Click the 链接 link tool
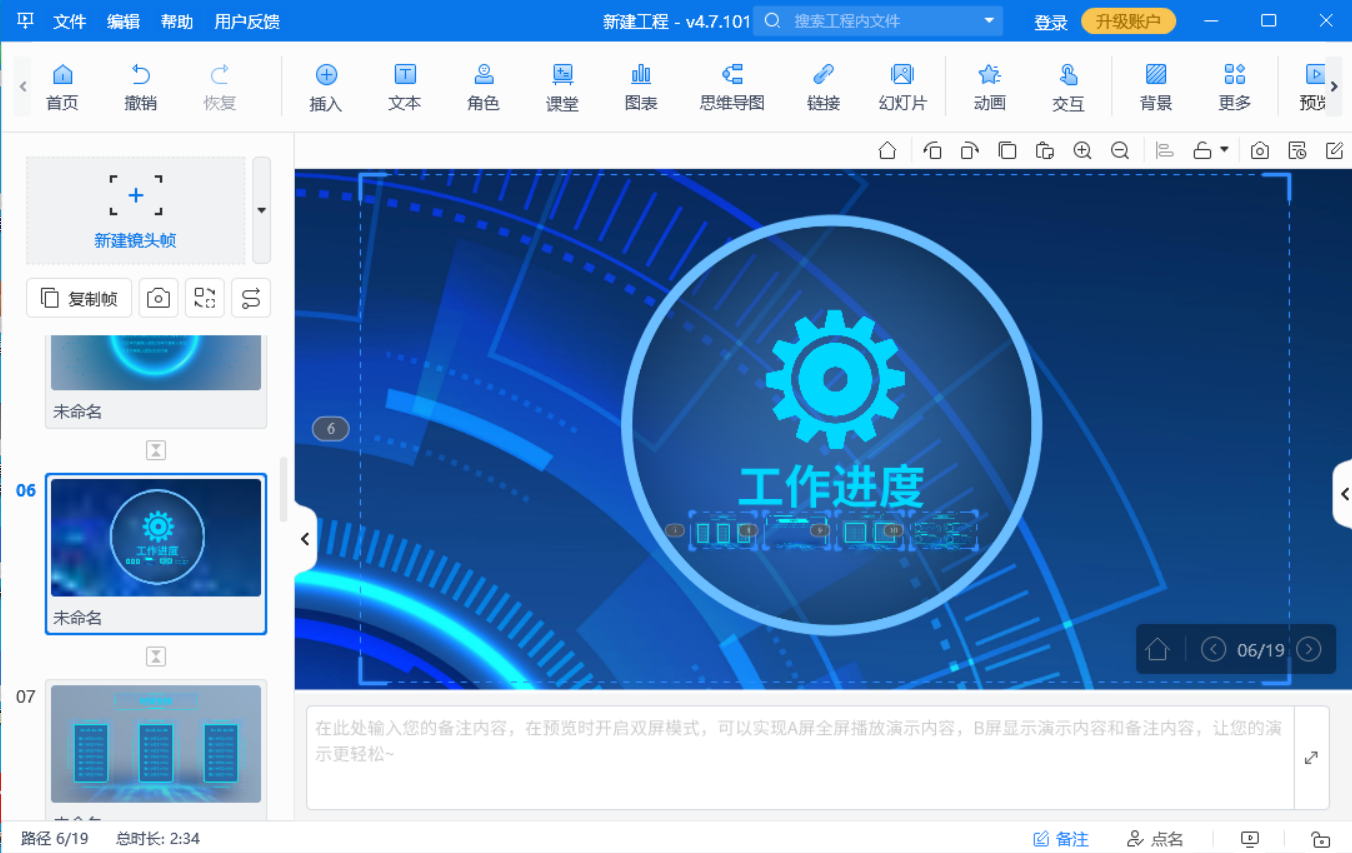1352x853 pixels. pyautogui.click(x=823, y=86)
